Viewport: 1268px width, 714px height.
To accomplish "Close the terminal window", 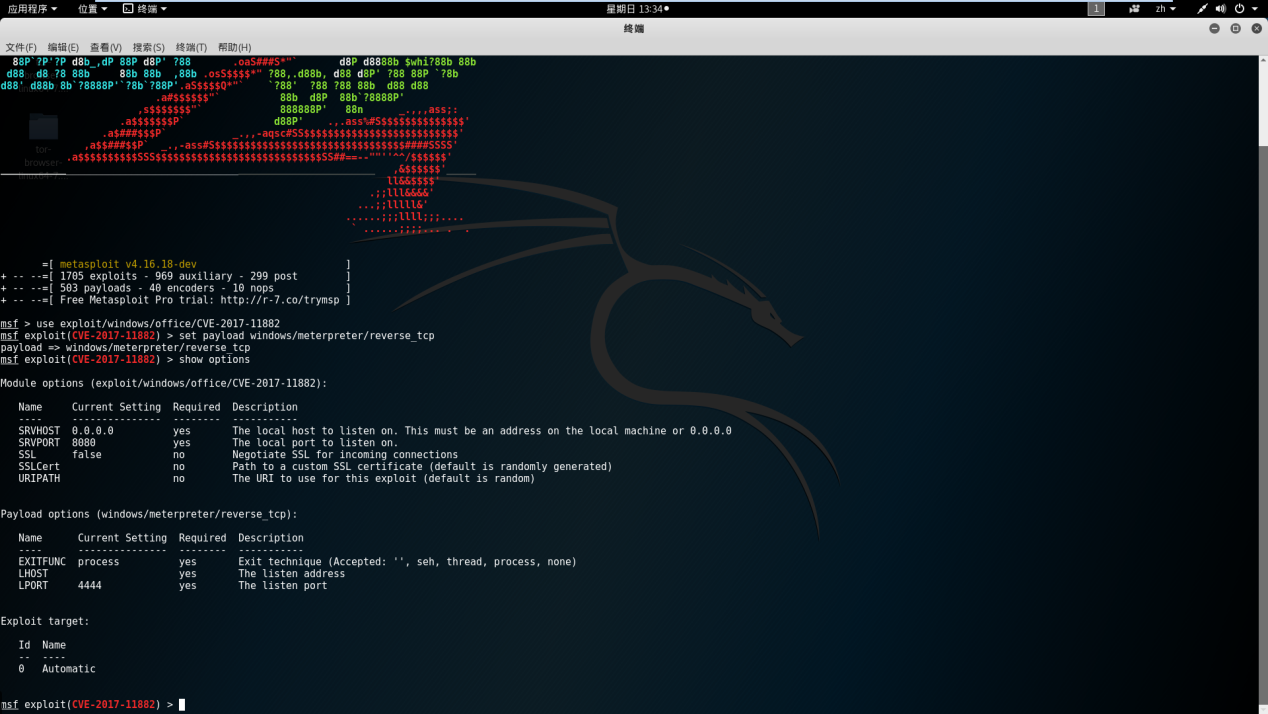I will (1256, 28).
